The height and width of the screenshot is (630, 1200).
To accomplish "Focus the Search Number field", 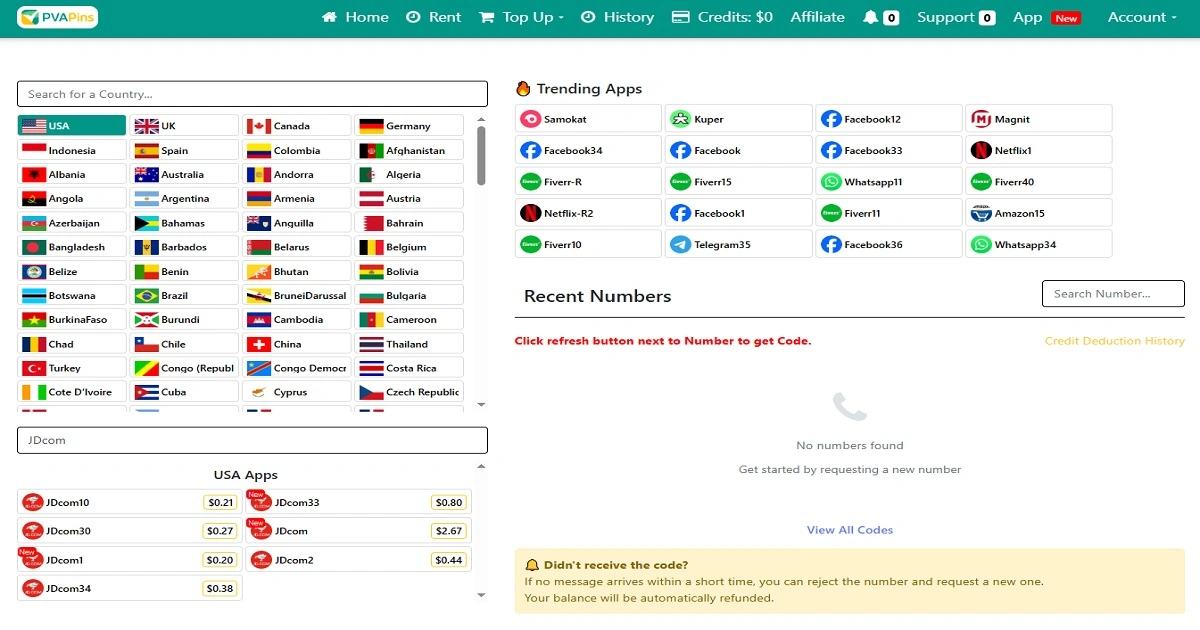I will (x=1113, y=294).
